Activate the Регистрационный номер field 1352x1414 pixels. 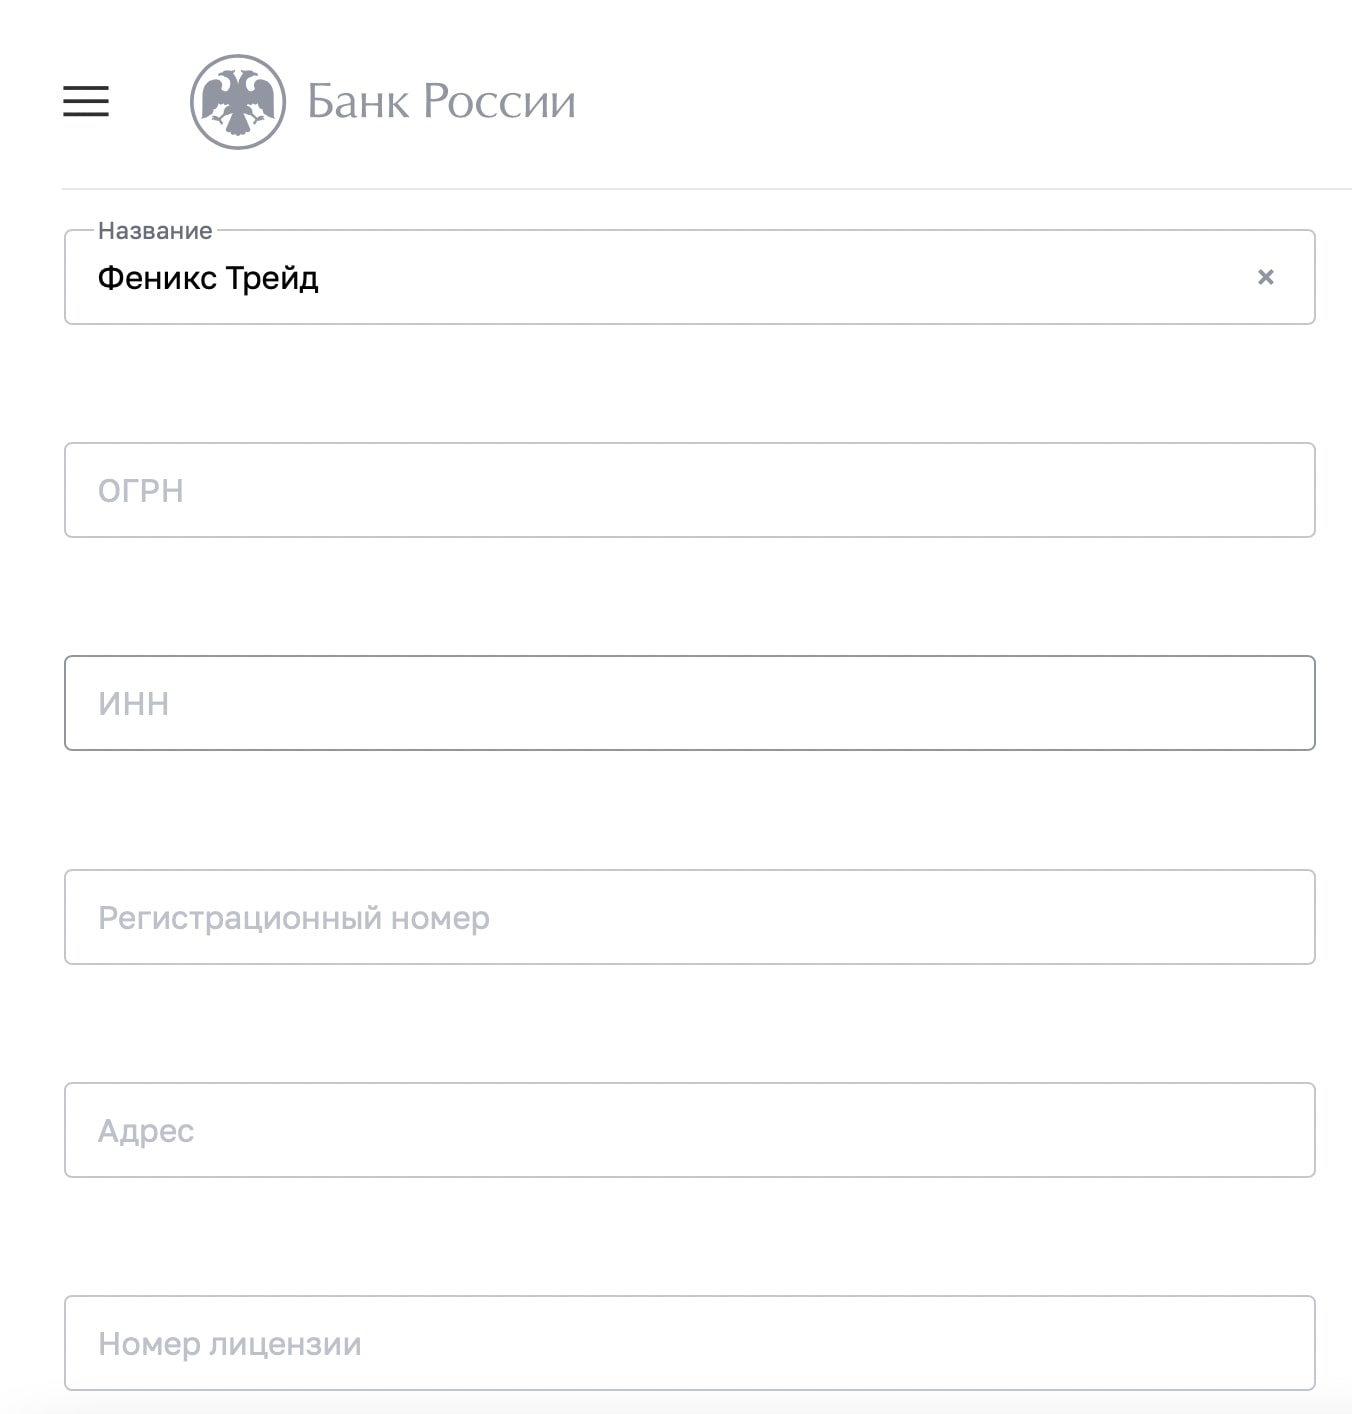tap(690, 917)
